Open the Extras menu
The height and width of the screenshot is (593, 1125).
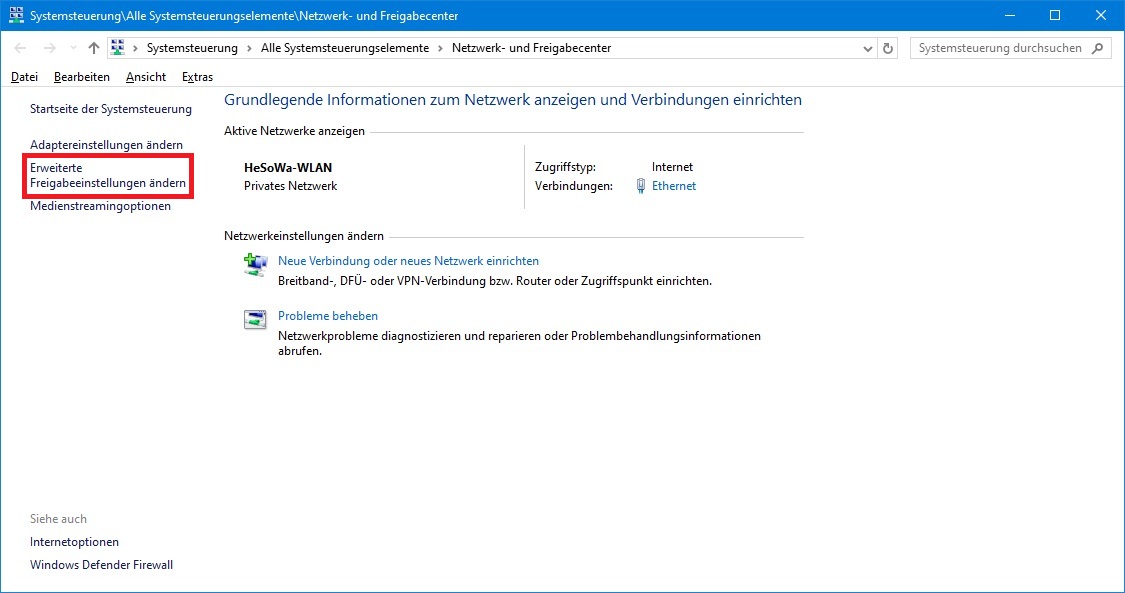pos(197,77)
